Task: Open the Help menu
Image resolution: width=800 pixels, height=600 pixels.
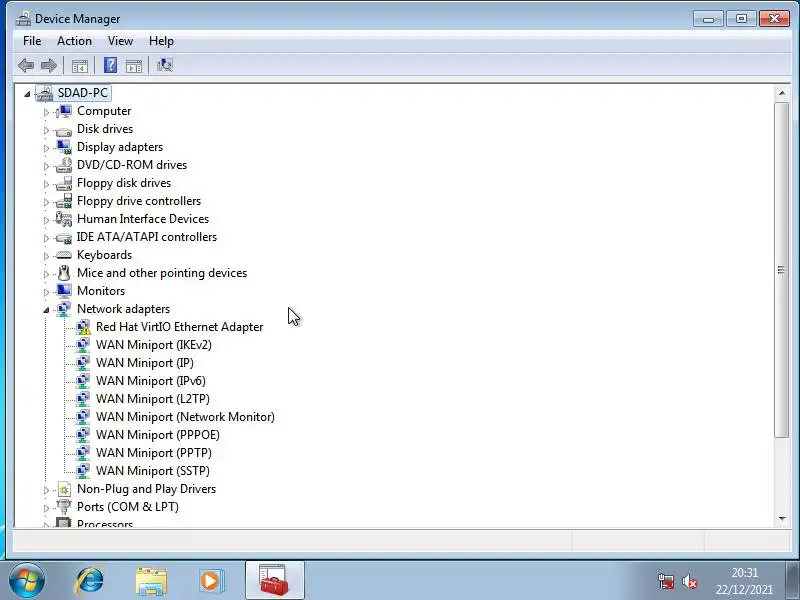Action: 161,41
